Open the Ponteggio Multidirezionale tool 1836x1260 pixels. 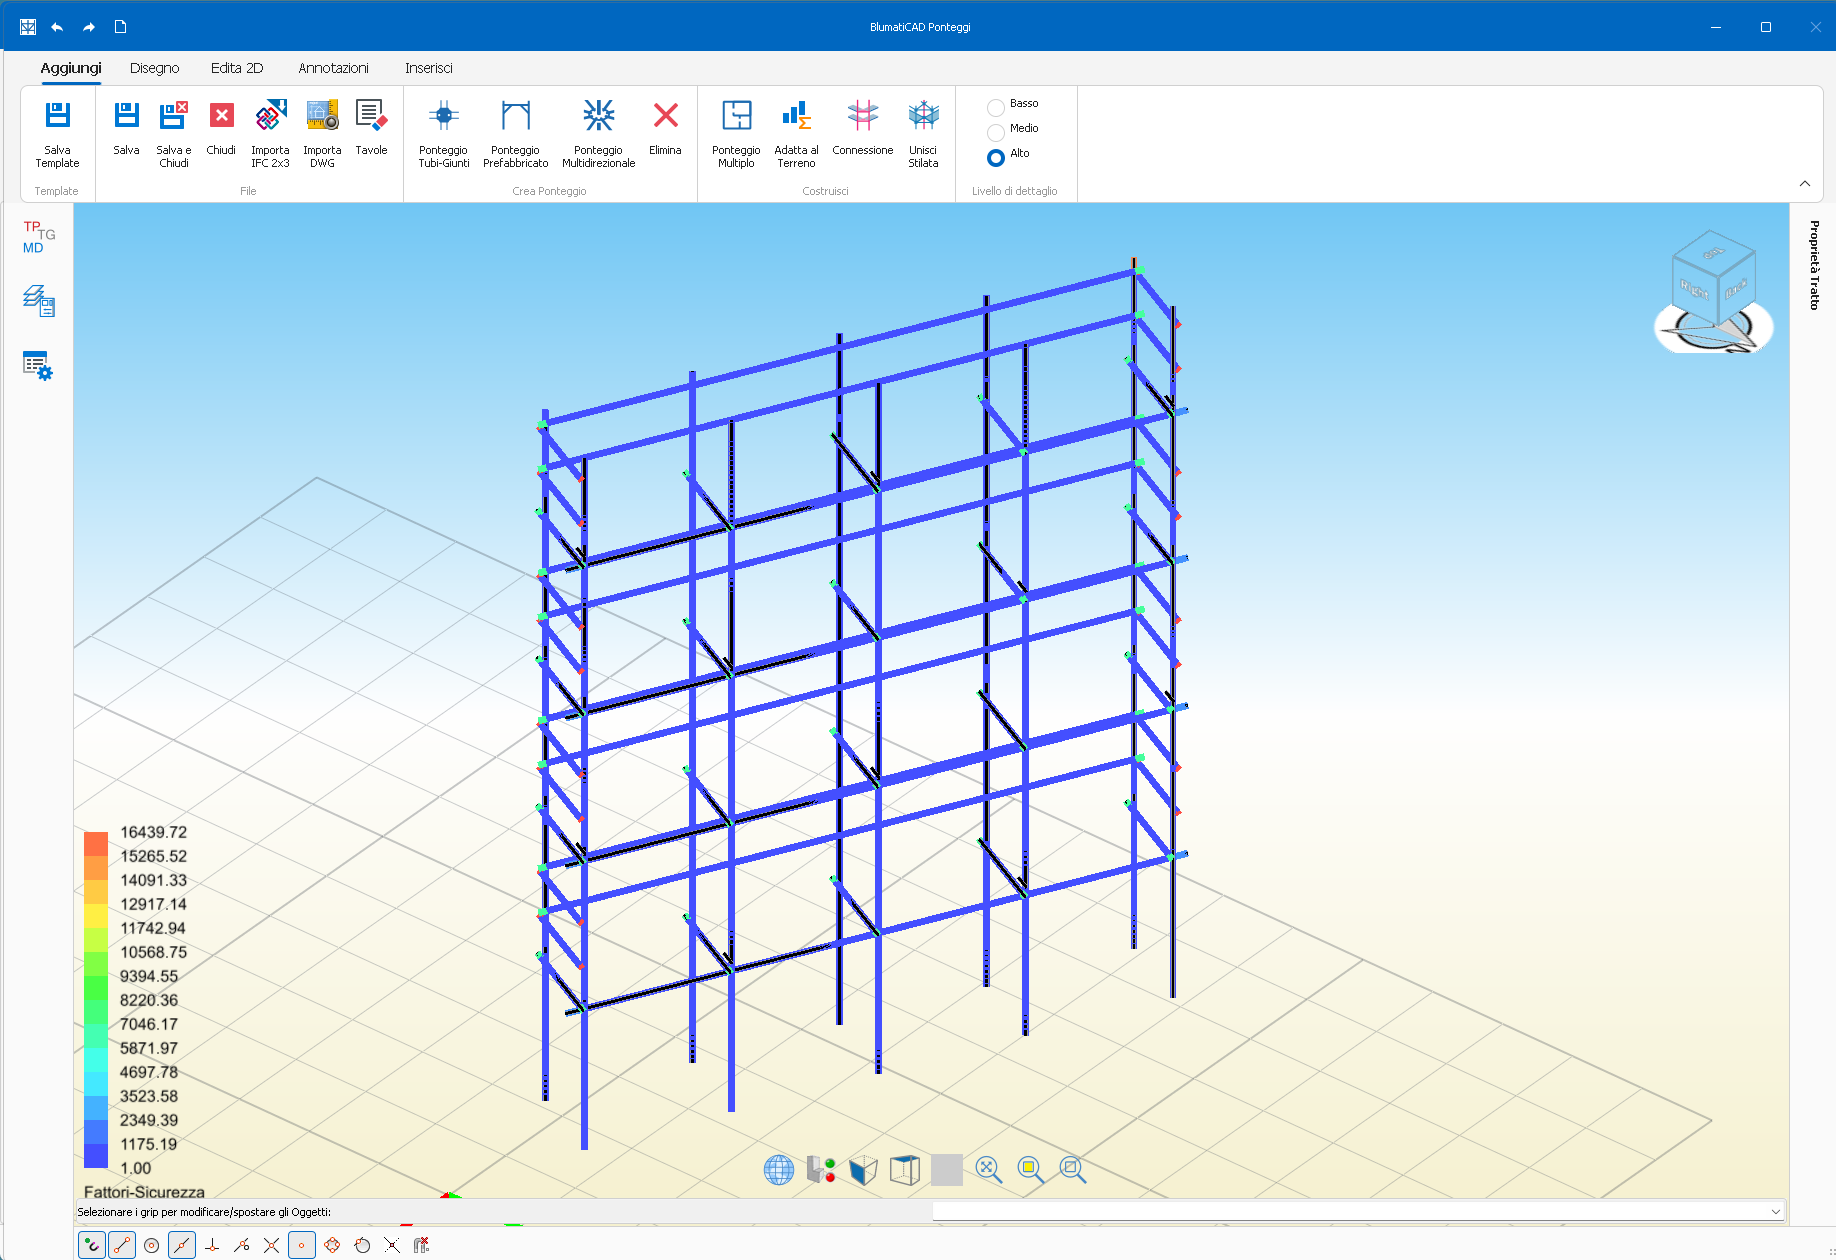point(598,117)
